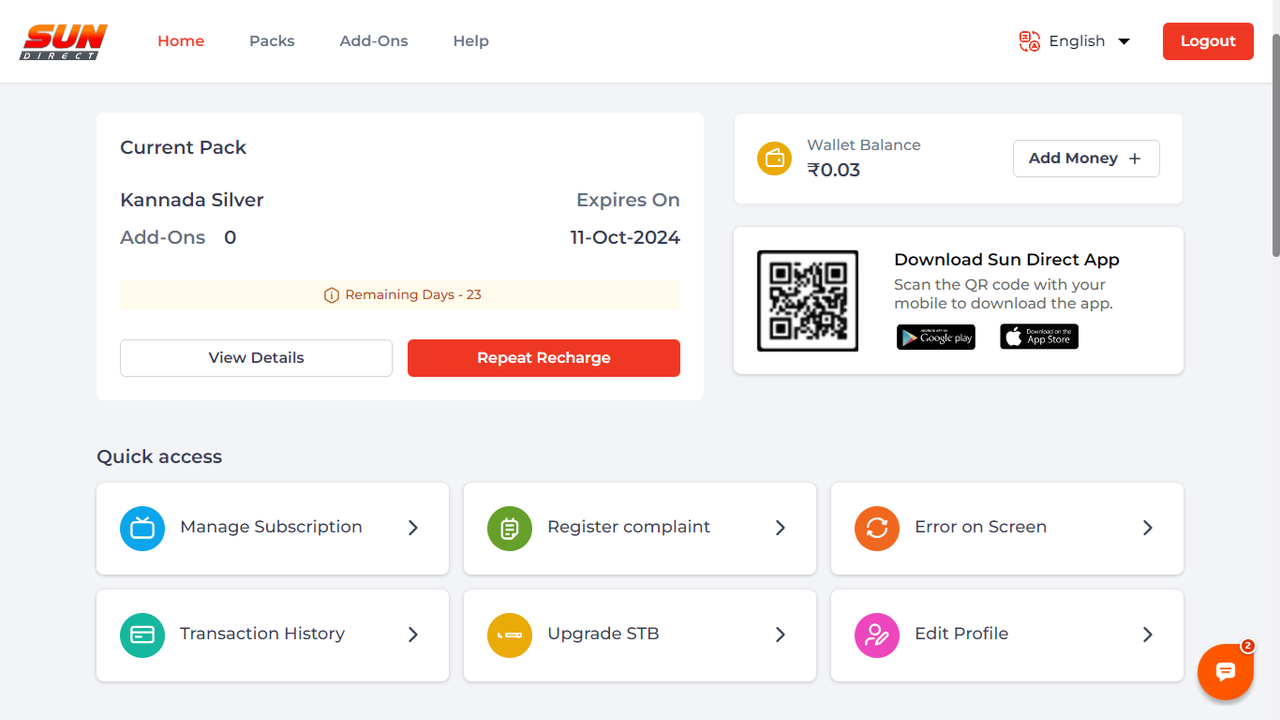
Task: Click the info icon beside Remaining Days
Action: click(x=331, y=295)
